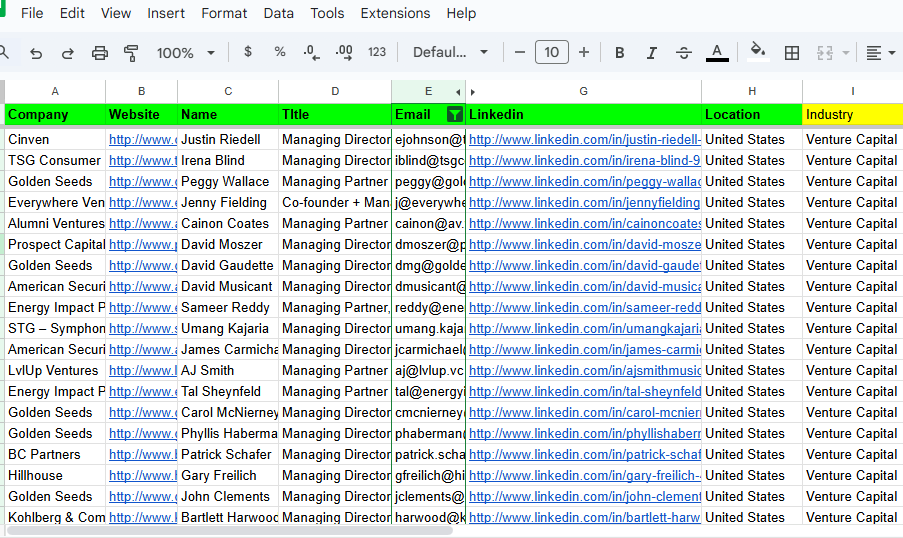Open the Help menu

pyautogui.click(x=461, y=13)
